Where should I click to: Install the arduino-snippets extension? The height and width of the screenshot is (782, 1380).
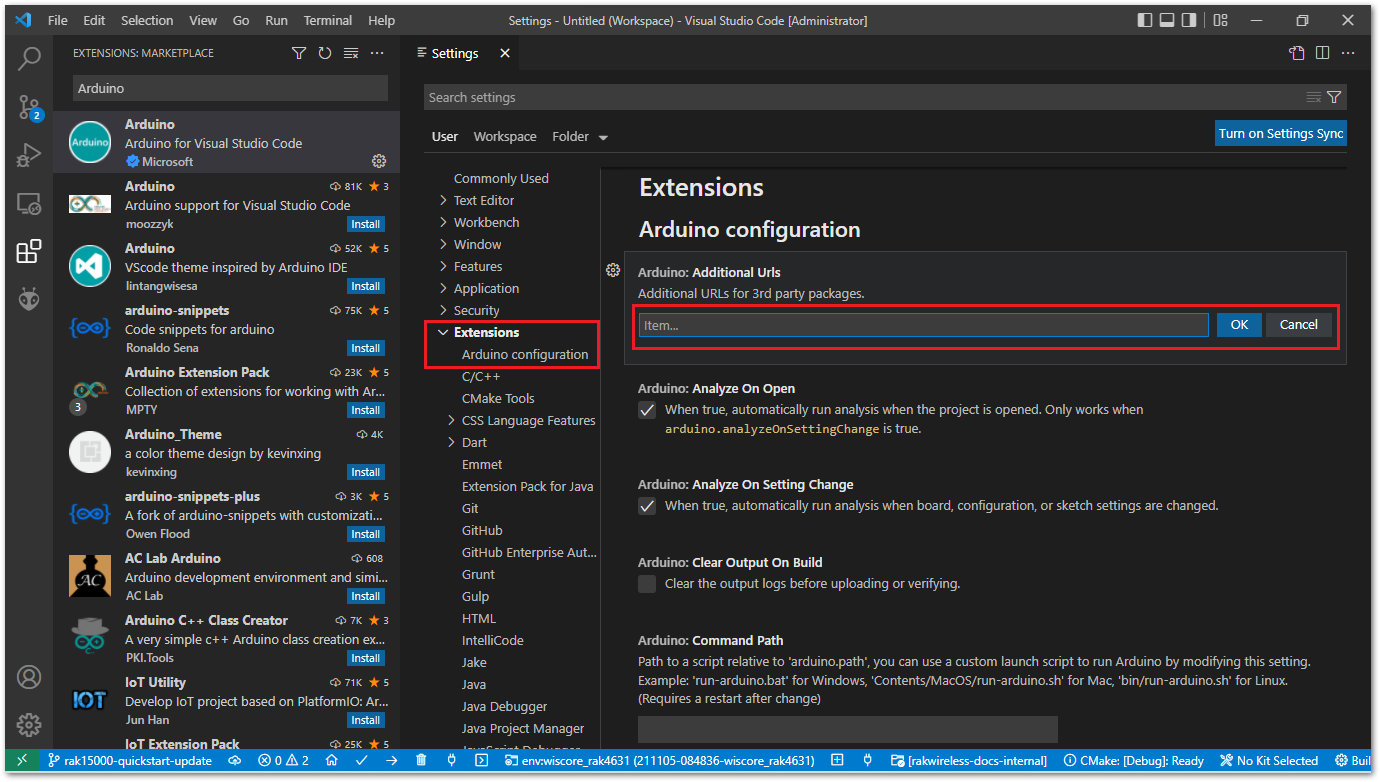(x=365, y=348)
